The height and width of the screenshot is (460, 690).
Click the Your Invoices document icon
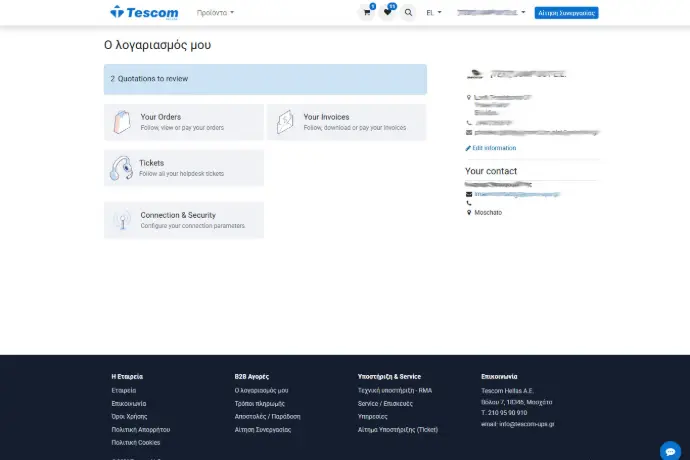(x=285, y=122)
